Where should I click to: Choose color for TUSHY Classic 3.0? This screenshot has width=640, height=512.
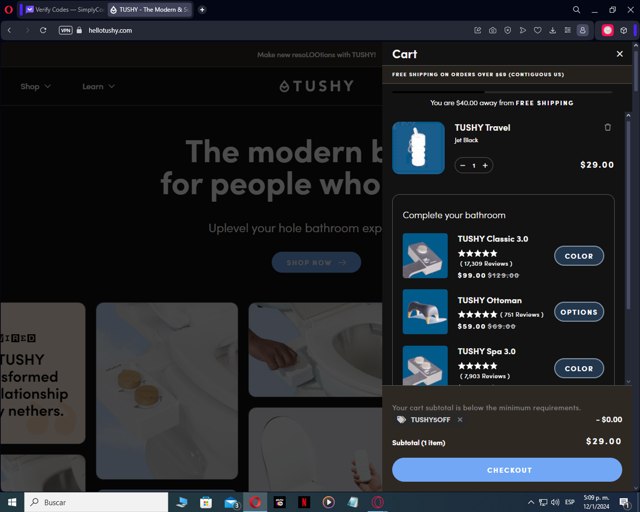(x=579, y=256)
